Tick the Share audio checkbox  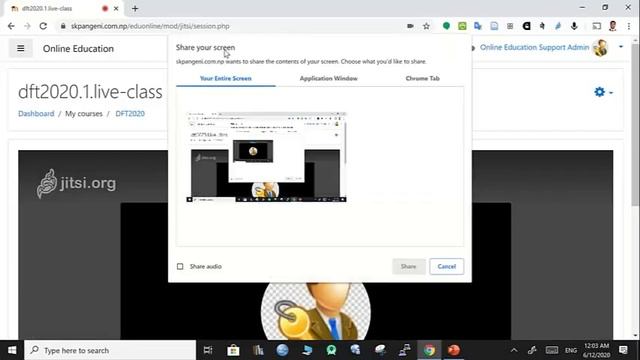pos(180,267)
